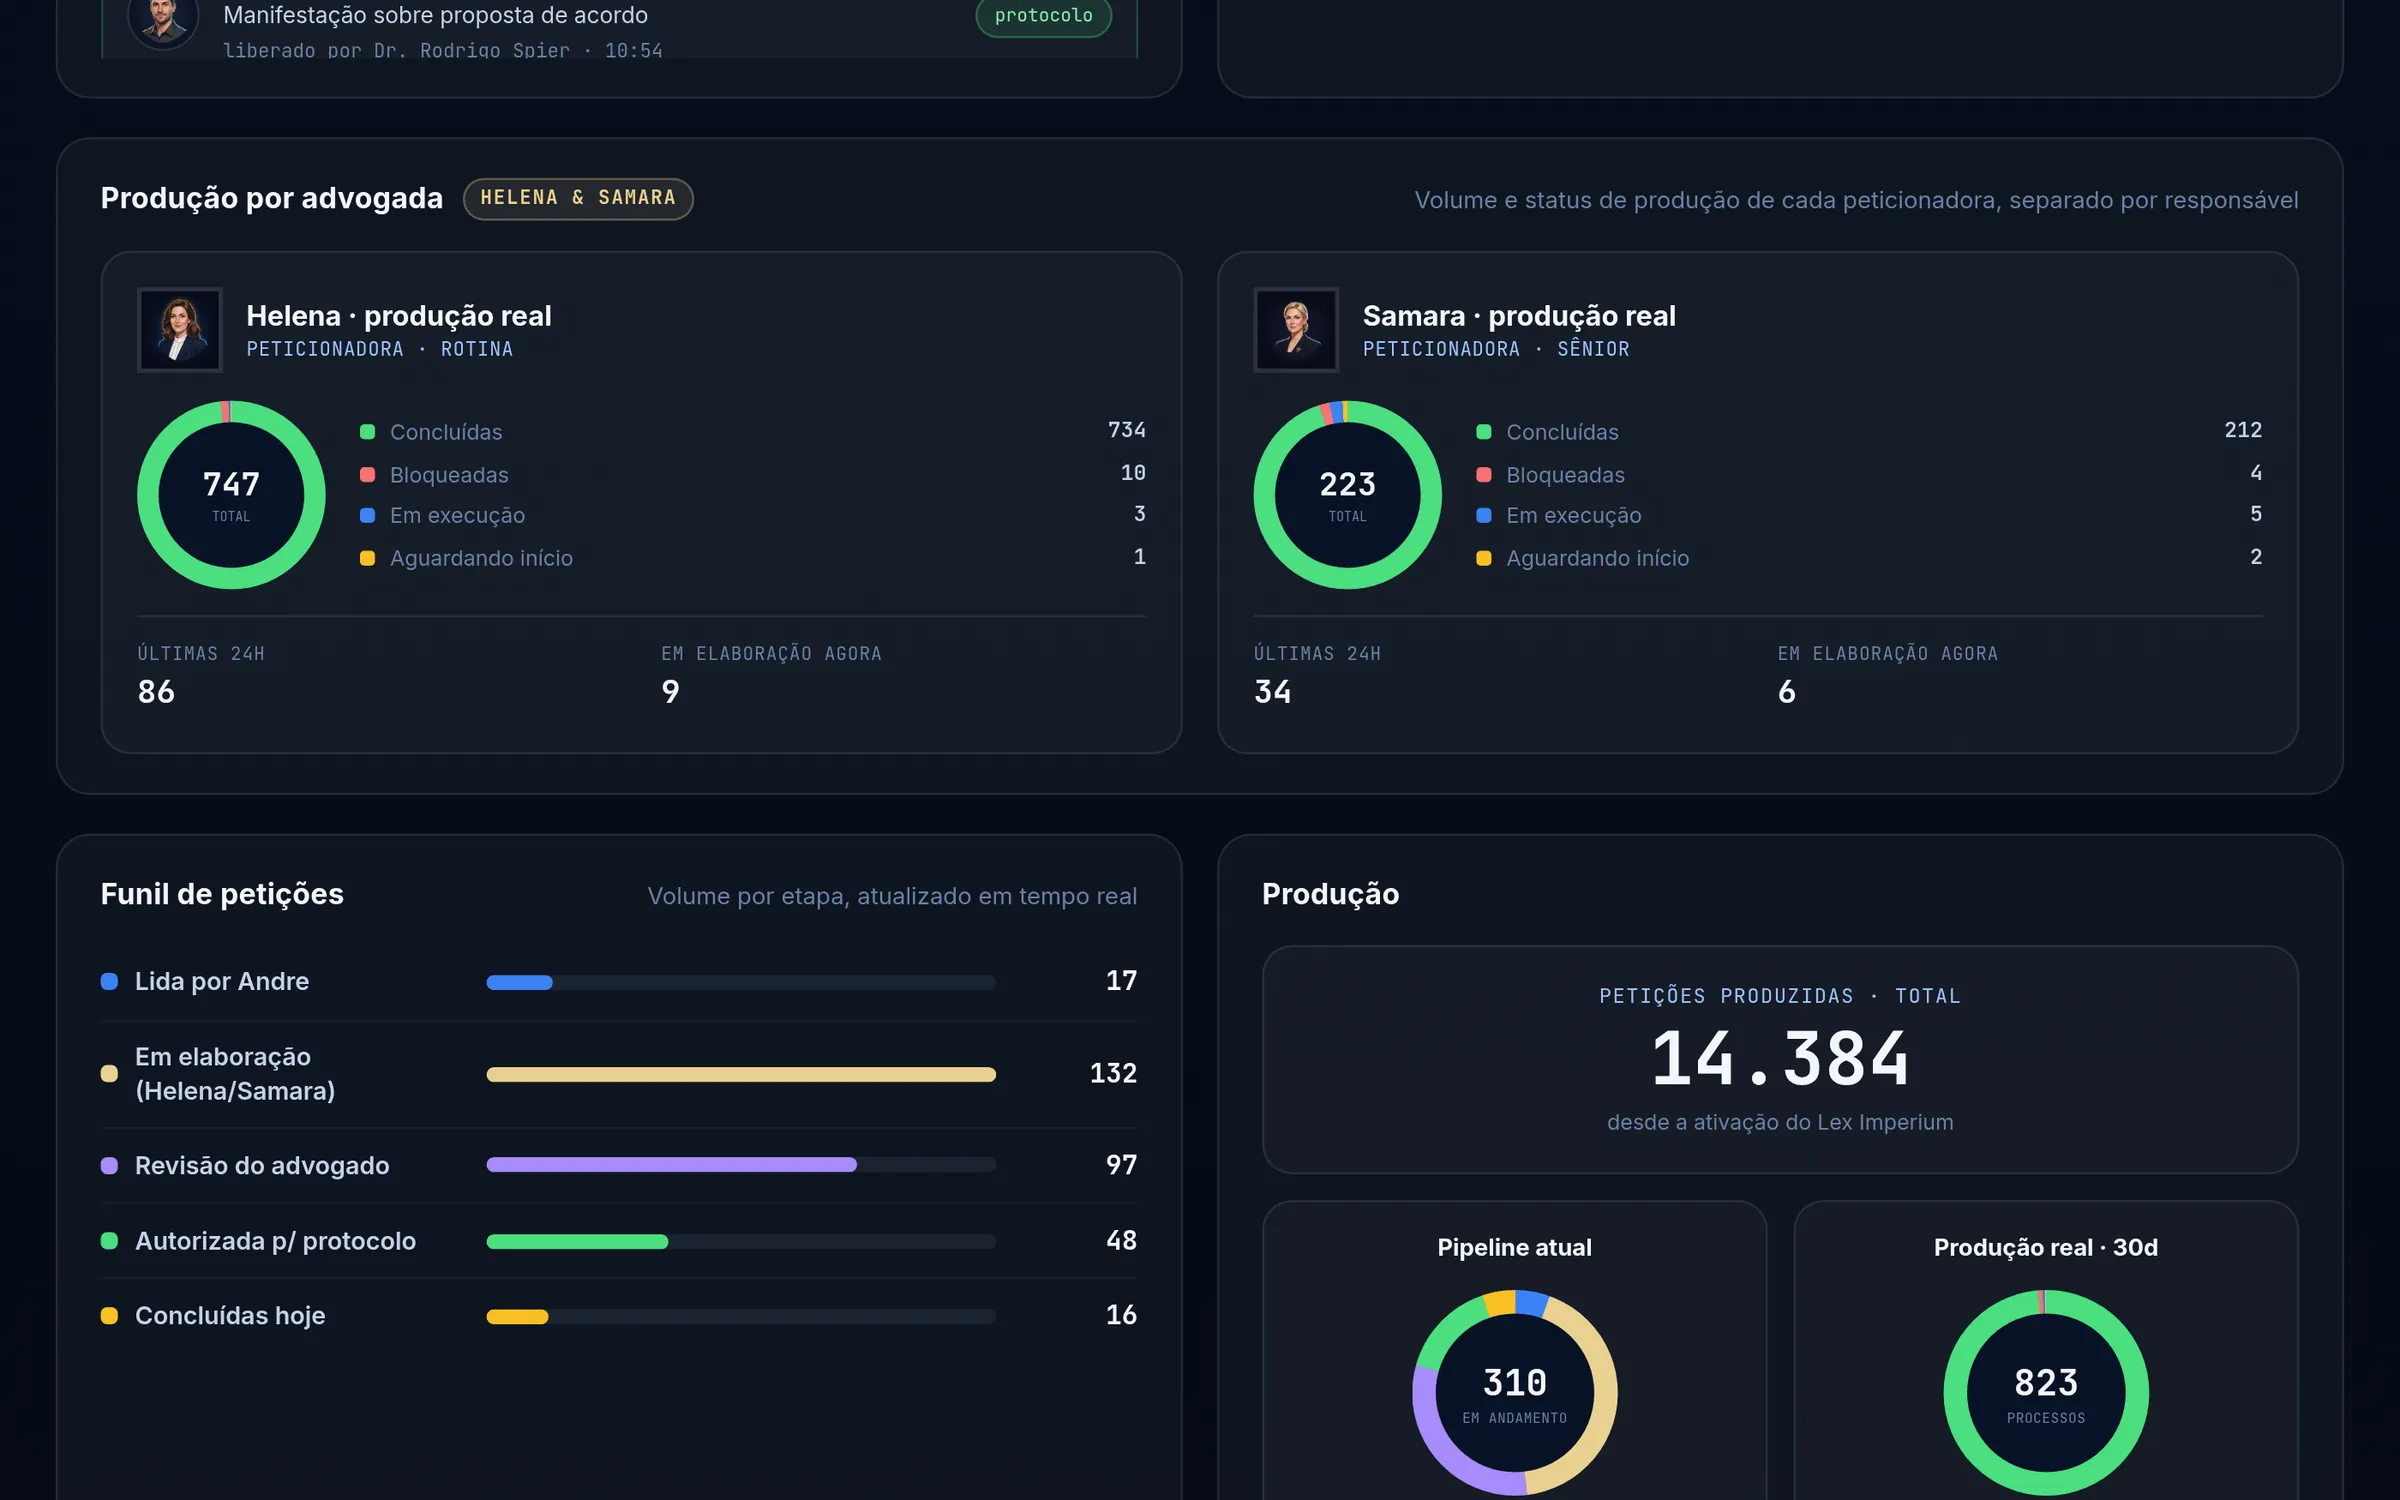Click the Autorizada p/ protocolo progress bar
Image resolution: width=2400 pixels, height=1500 pixels.
pos(741,1241)
